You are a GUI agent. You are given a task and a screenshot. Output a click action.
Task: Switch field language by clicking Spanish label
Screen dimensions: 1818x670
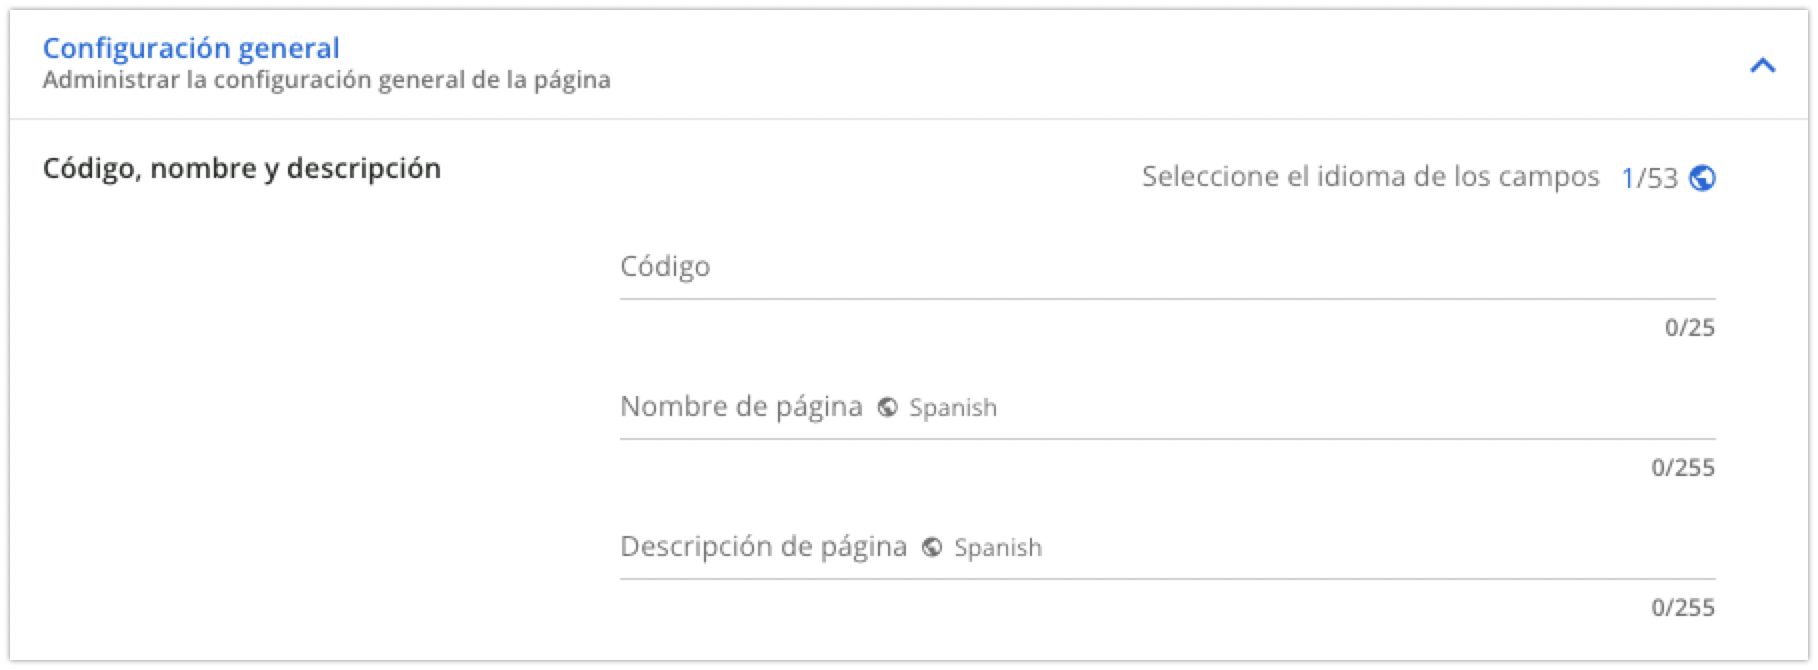[x=951, y=407]
